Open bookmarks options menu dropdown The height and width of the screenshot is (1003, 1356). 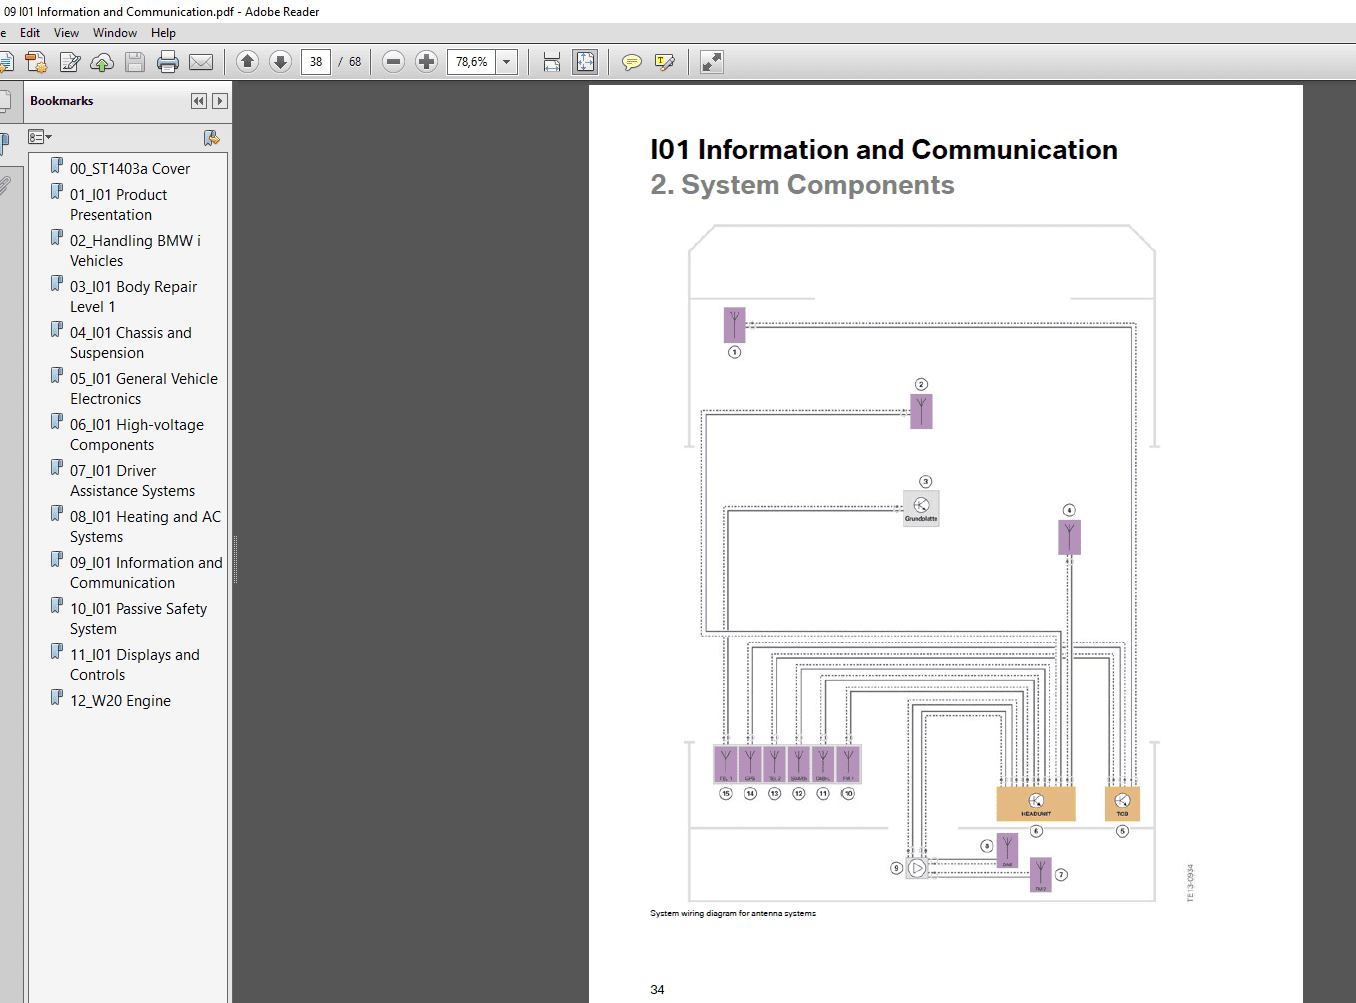[40, 137]
